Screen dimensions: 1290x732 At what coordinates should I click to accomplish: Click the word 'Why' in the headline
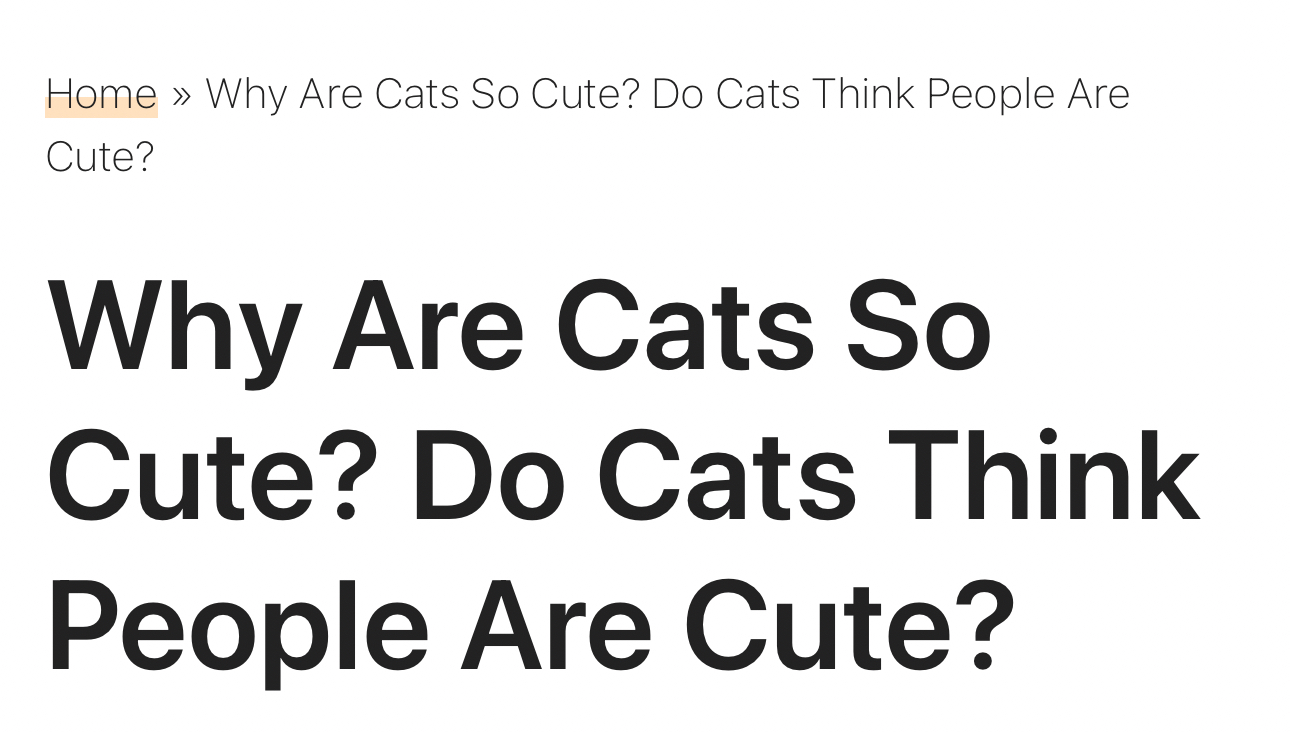[x=174, y=327]
